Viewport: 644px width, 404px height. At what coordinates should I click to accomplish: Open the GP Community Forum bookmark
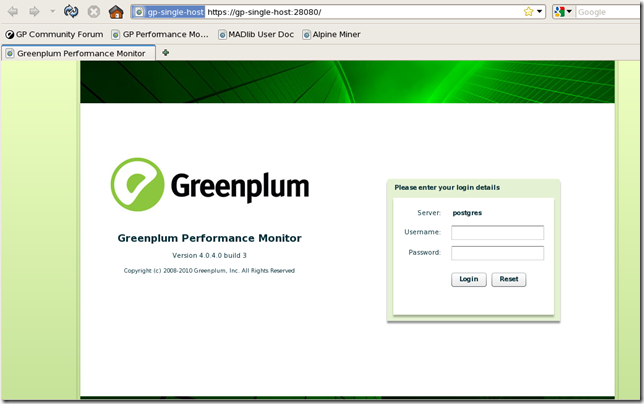click(x=54, y=34)
